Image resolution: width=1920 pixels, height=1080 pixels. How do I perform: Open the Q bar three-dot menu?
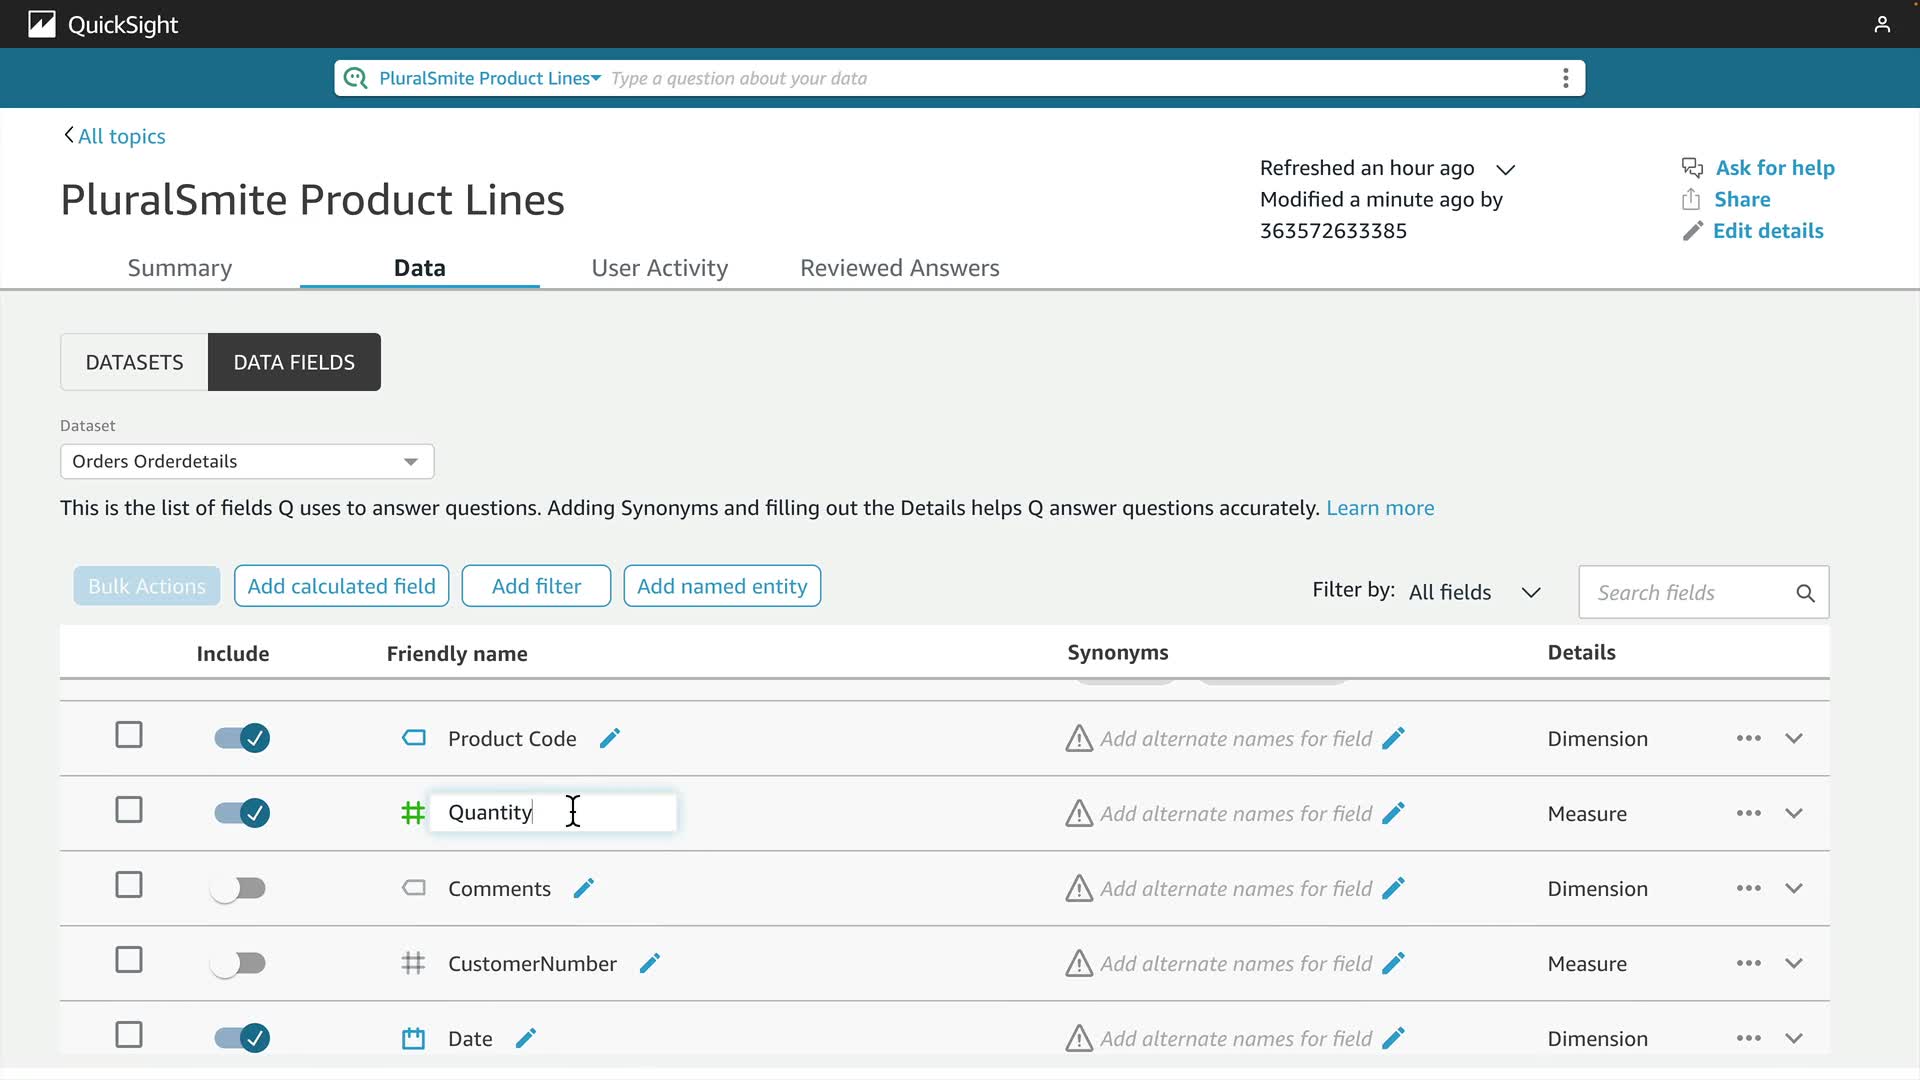1565,78
